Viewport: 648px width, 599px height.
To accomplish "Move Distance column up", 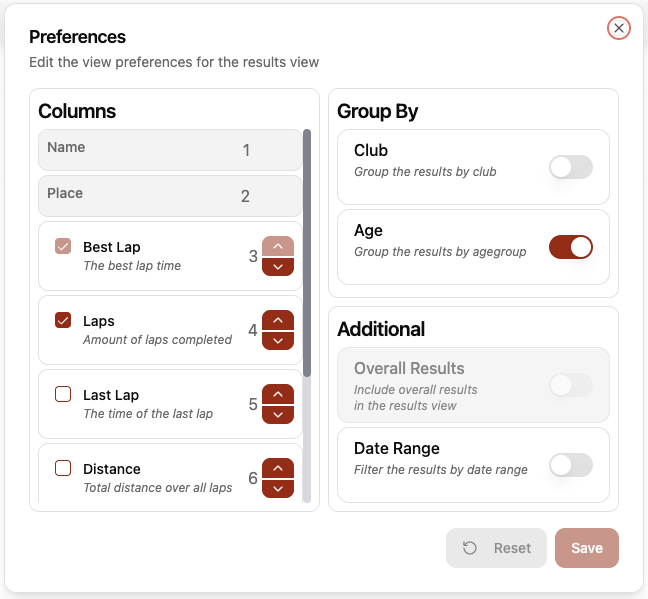I will (278, 468).
